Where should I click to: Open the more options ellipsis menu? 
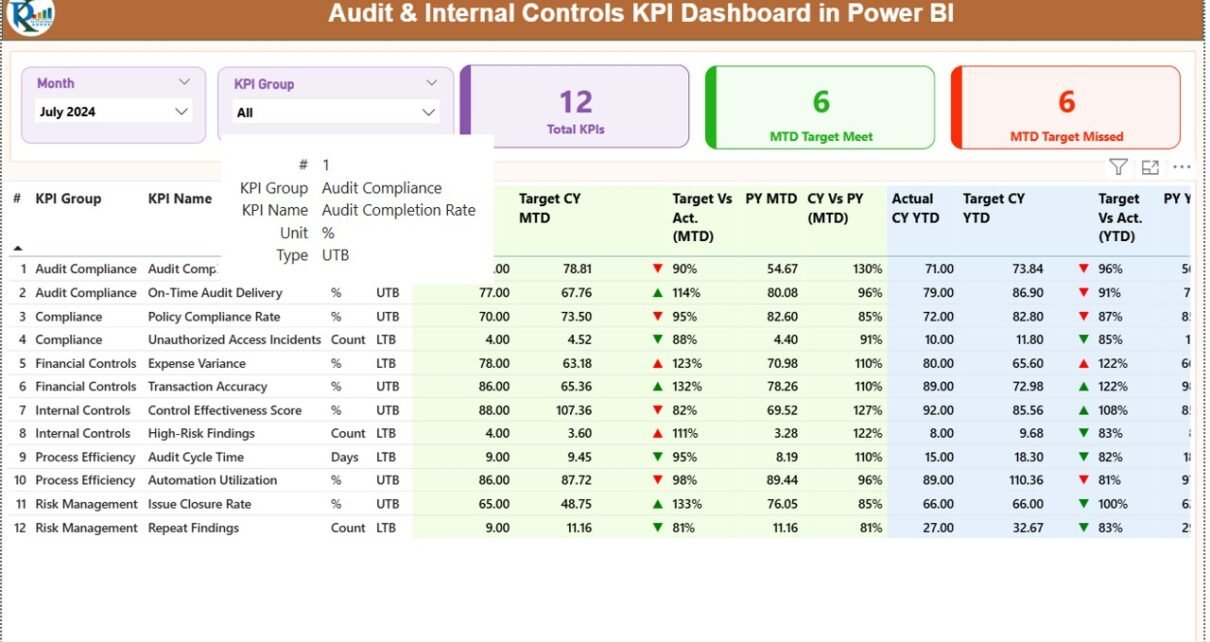pos(1182,167)
